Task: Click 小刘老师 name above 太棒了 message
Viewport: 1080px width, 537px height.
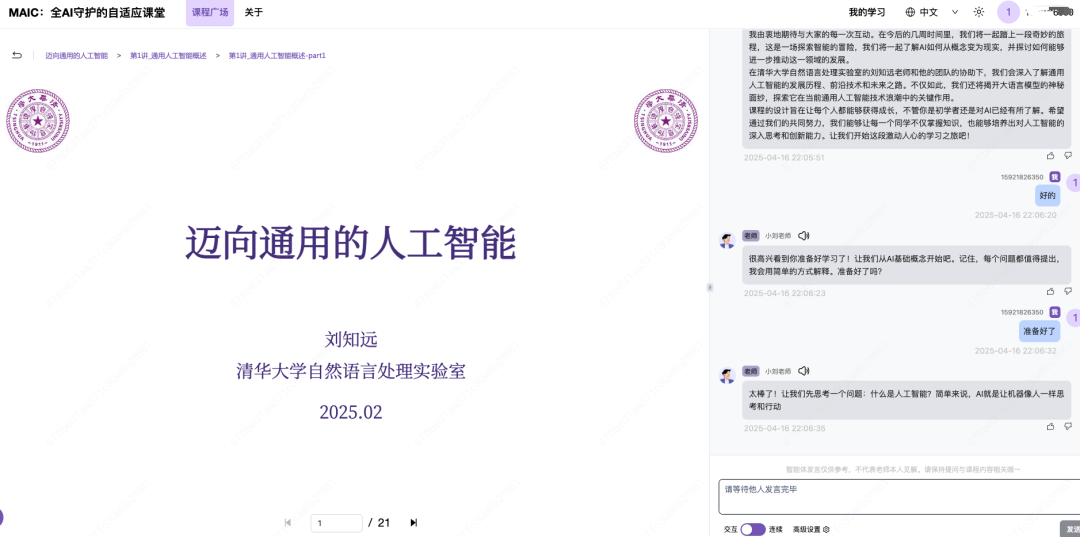Action: tap(778, 371)
